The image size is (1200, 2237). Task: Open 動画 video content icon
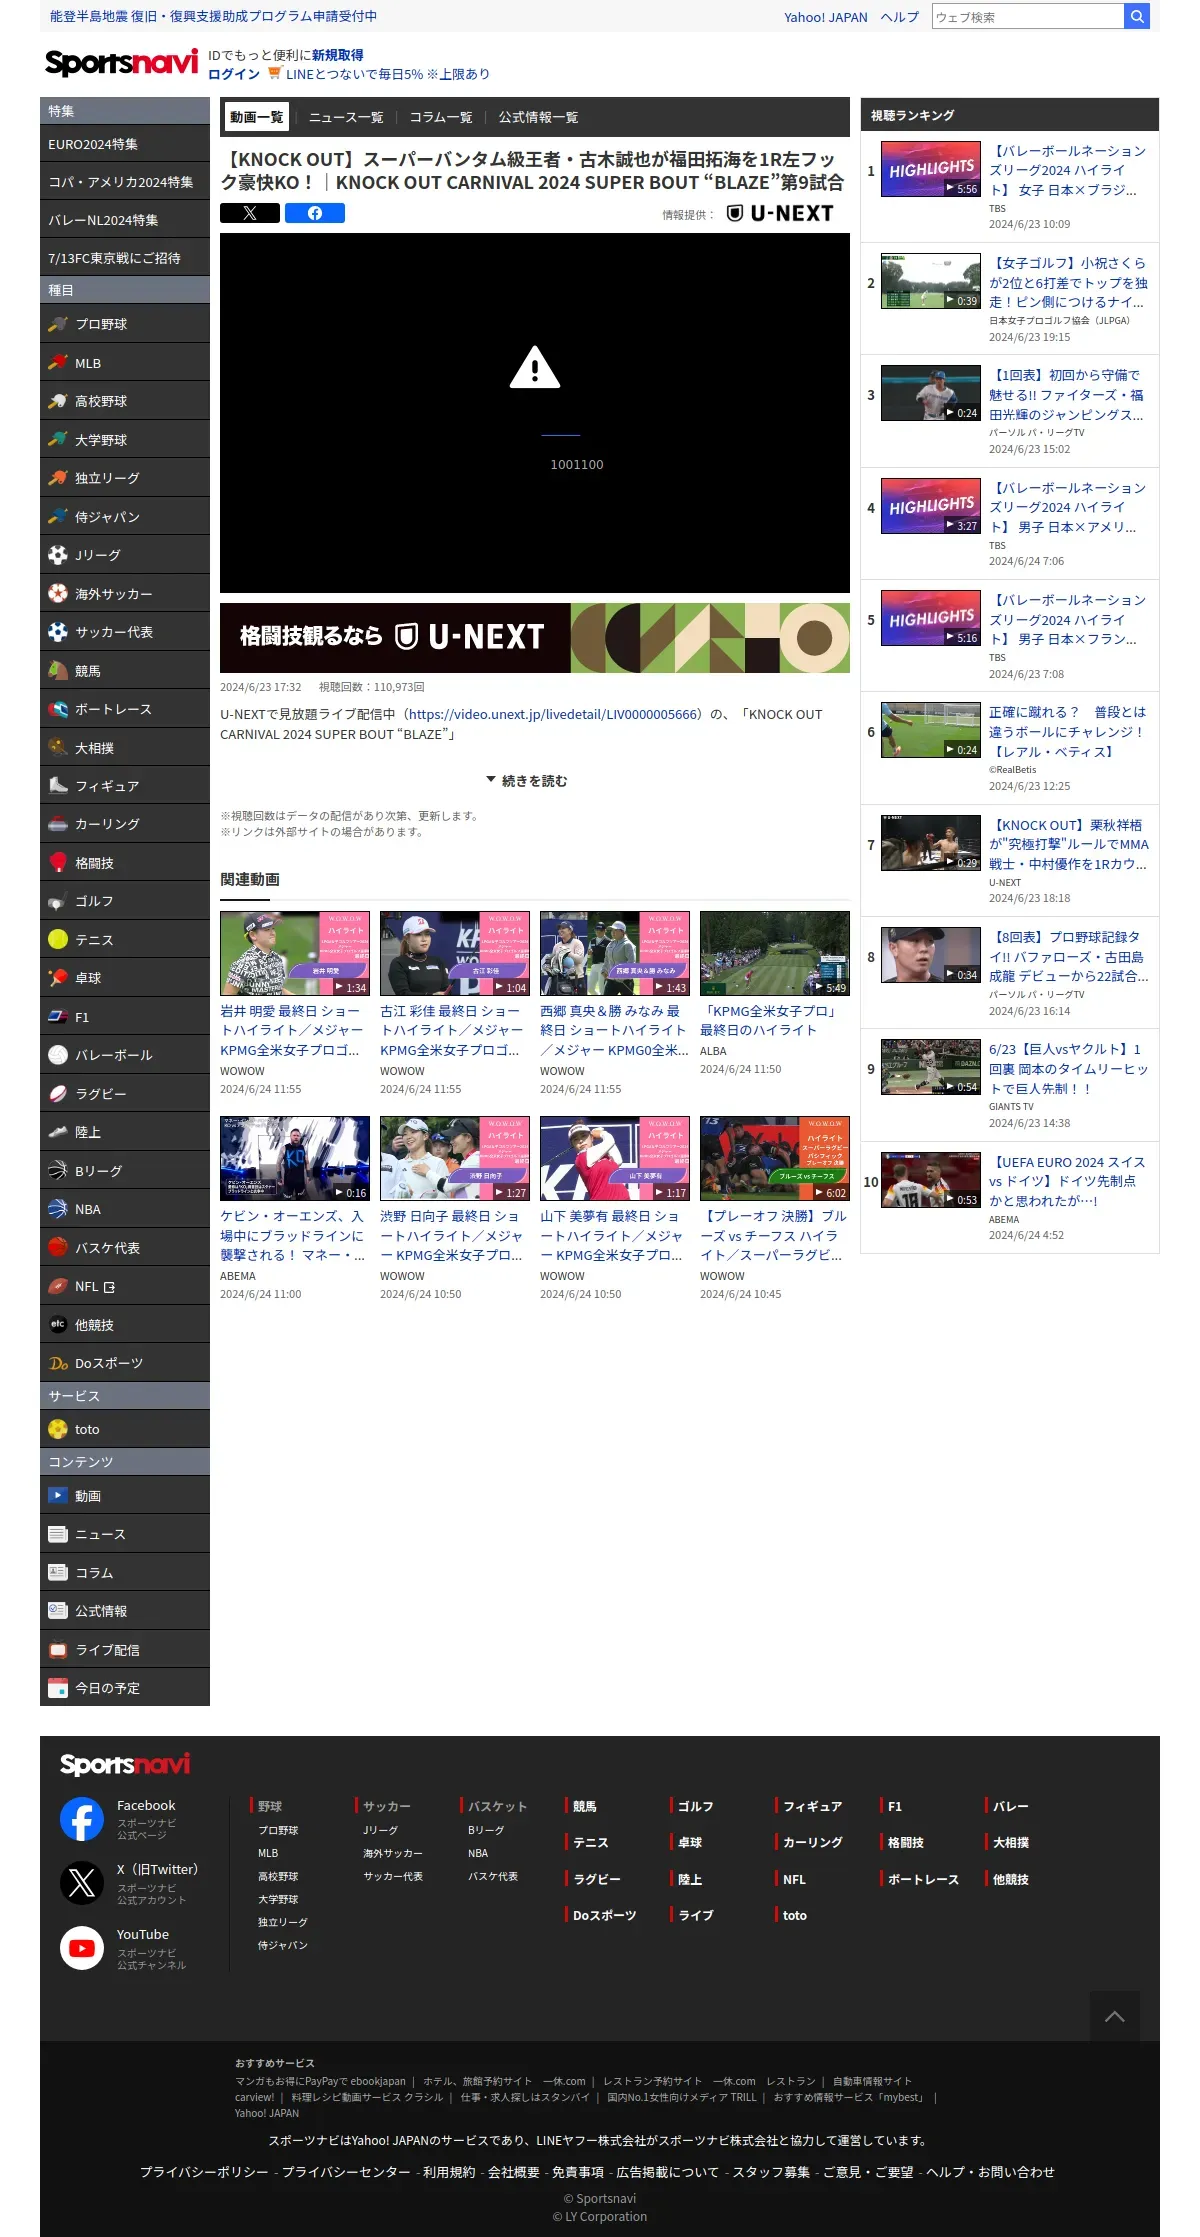[58, 1496]
